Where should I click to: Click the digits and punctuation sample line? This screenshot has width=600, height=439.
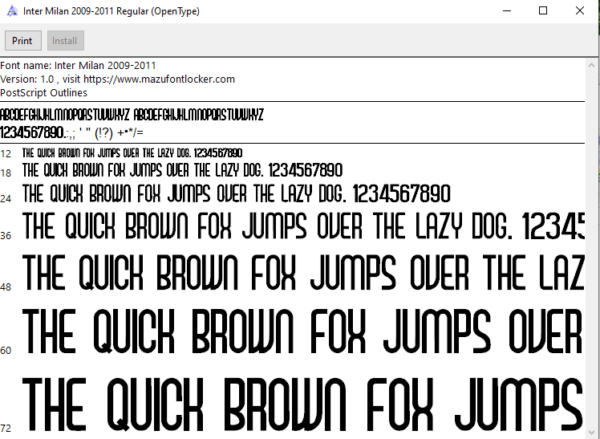72,133
